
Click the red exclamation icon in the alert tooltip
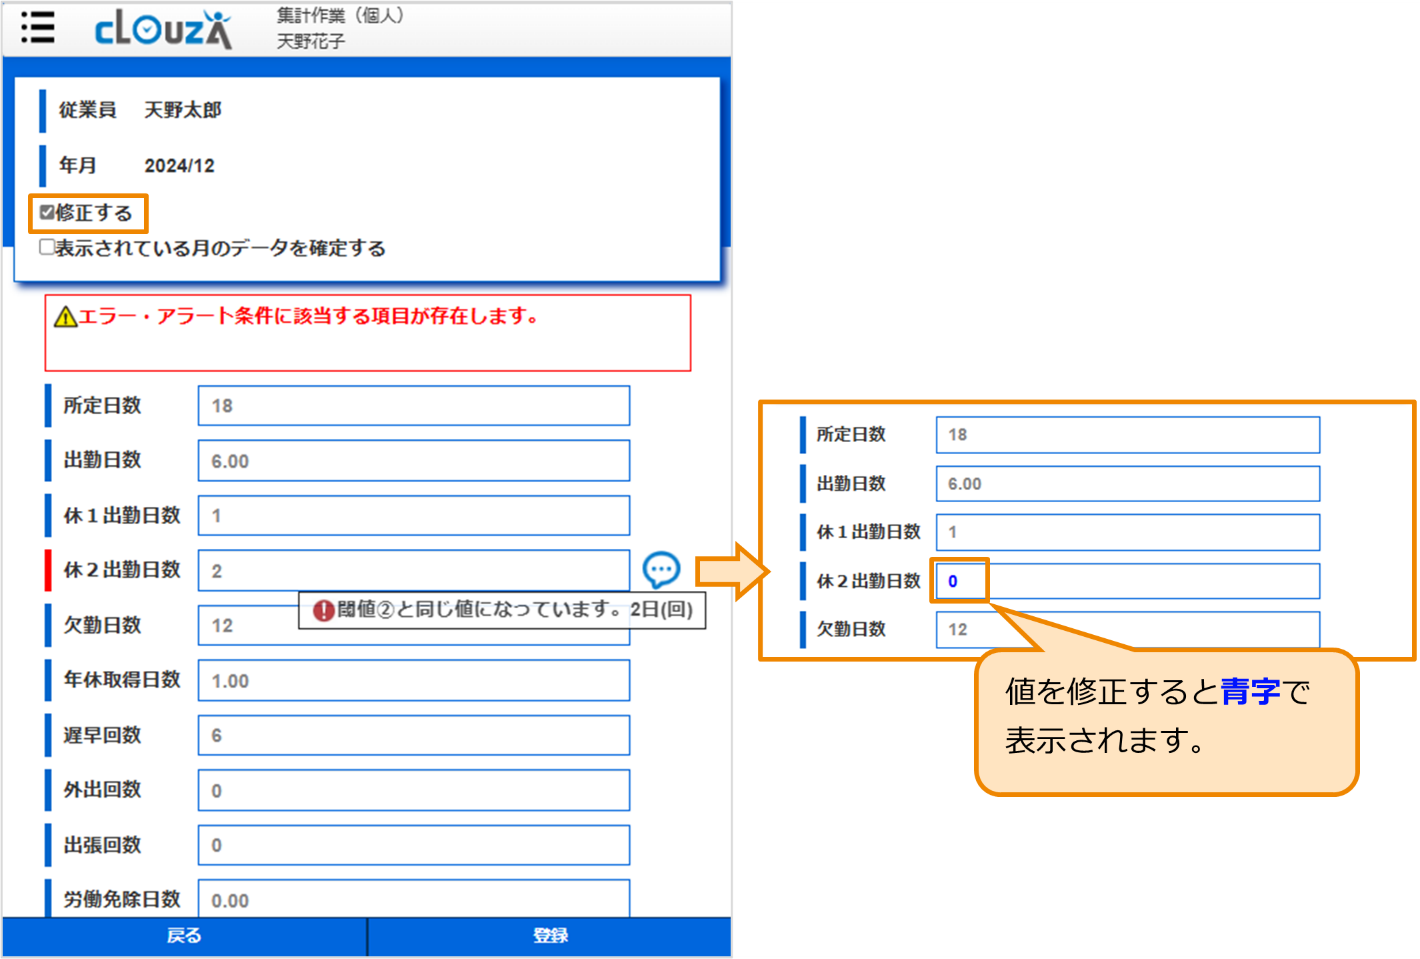point(323,610)
